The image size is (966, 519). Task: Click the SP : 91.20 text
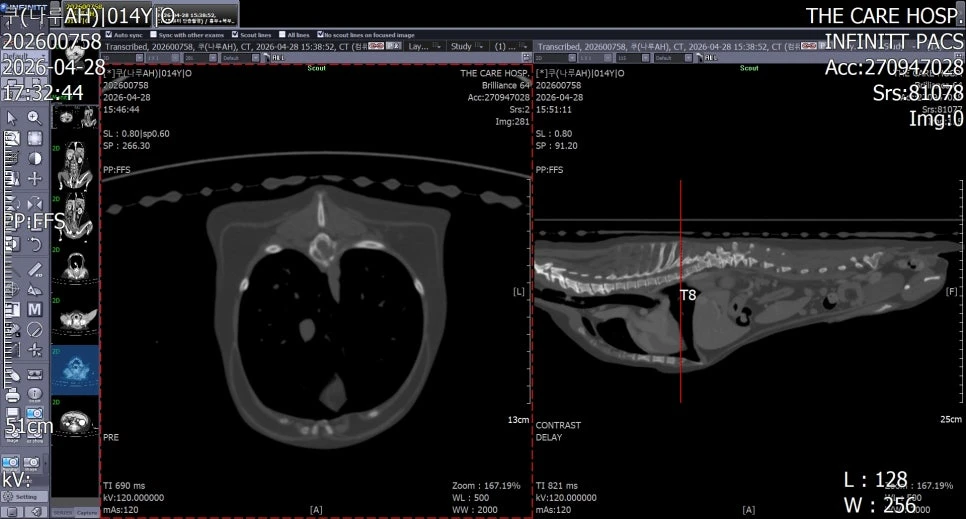pos(557,145)
